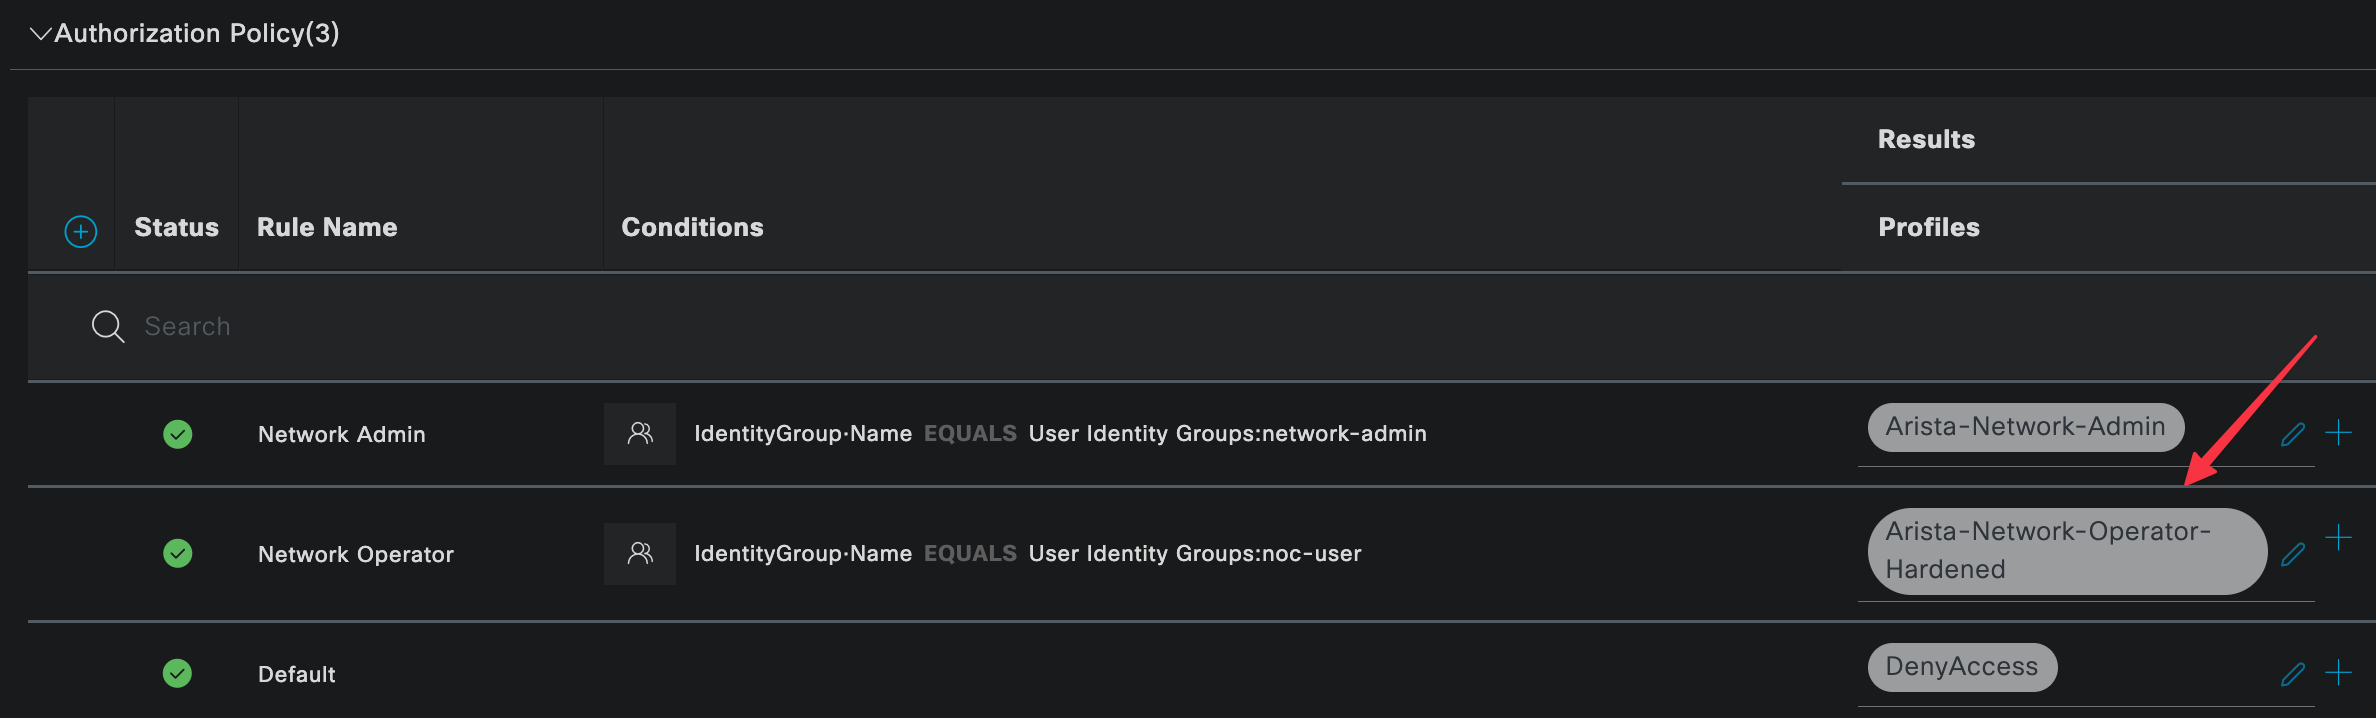
Task: Click the add rule plus circle icon
Action: point(81,232)
